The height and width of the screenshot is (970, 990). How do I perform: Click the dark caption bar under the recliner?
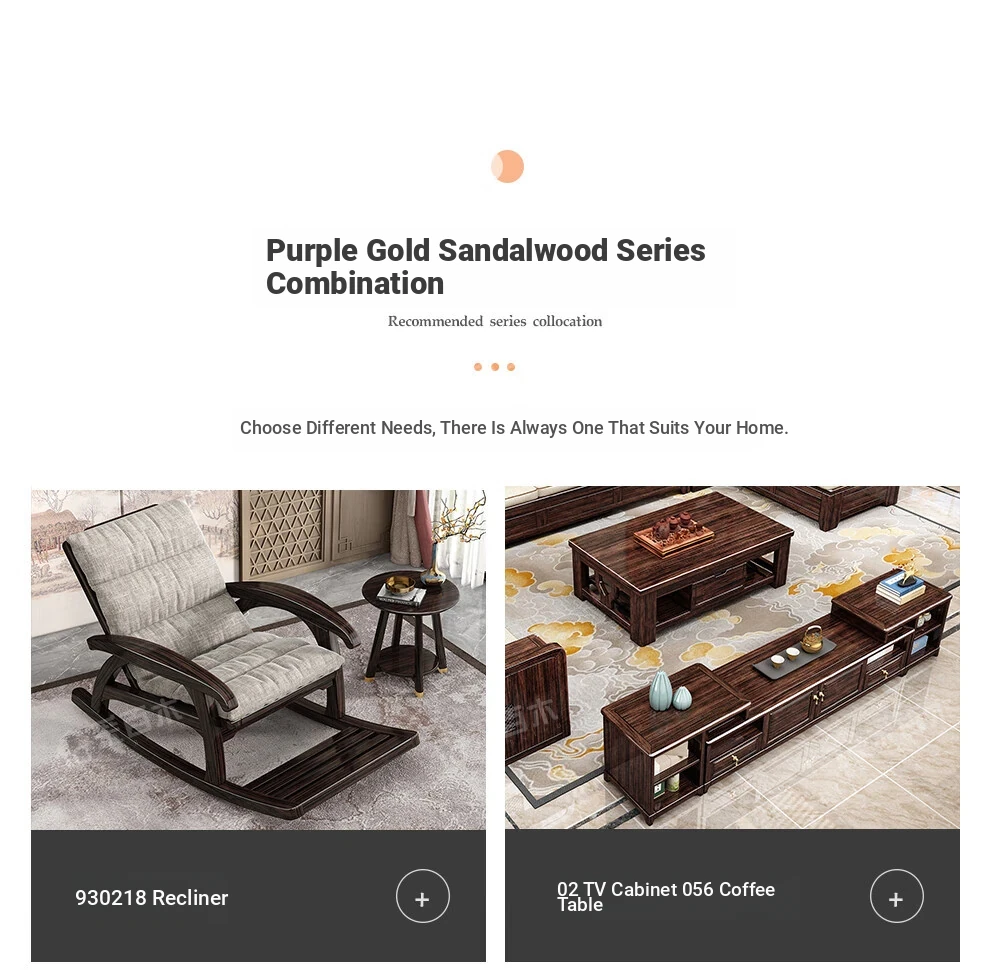tap(258, 896)
